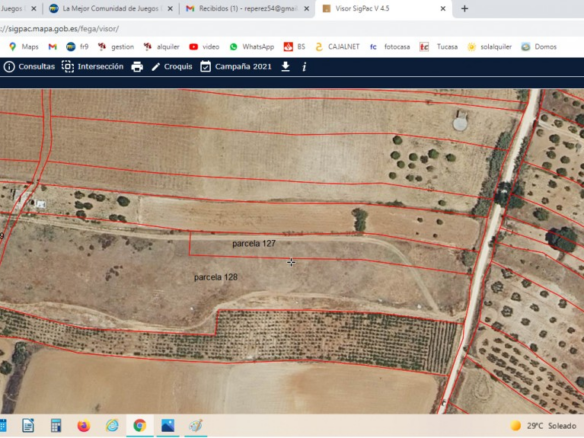Open the WhatsApp bookmark
The width and height of the screenshot is (584, 438).
(x=252, y=47)
